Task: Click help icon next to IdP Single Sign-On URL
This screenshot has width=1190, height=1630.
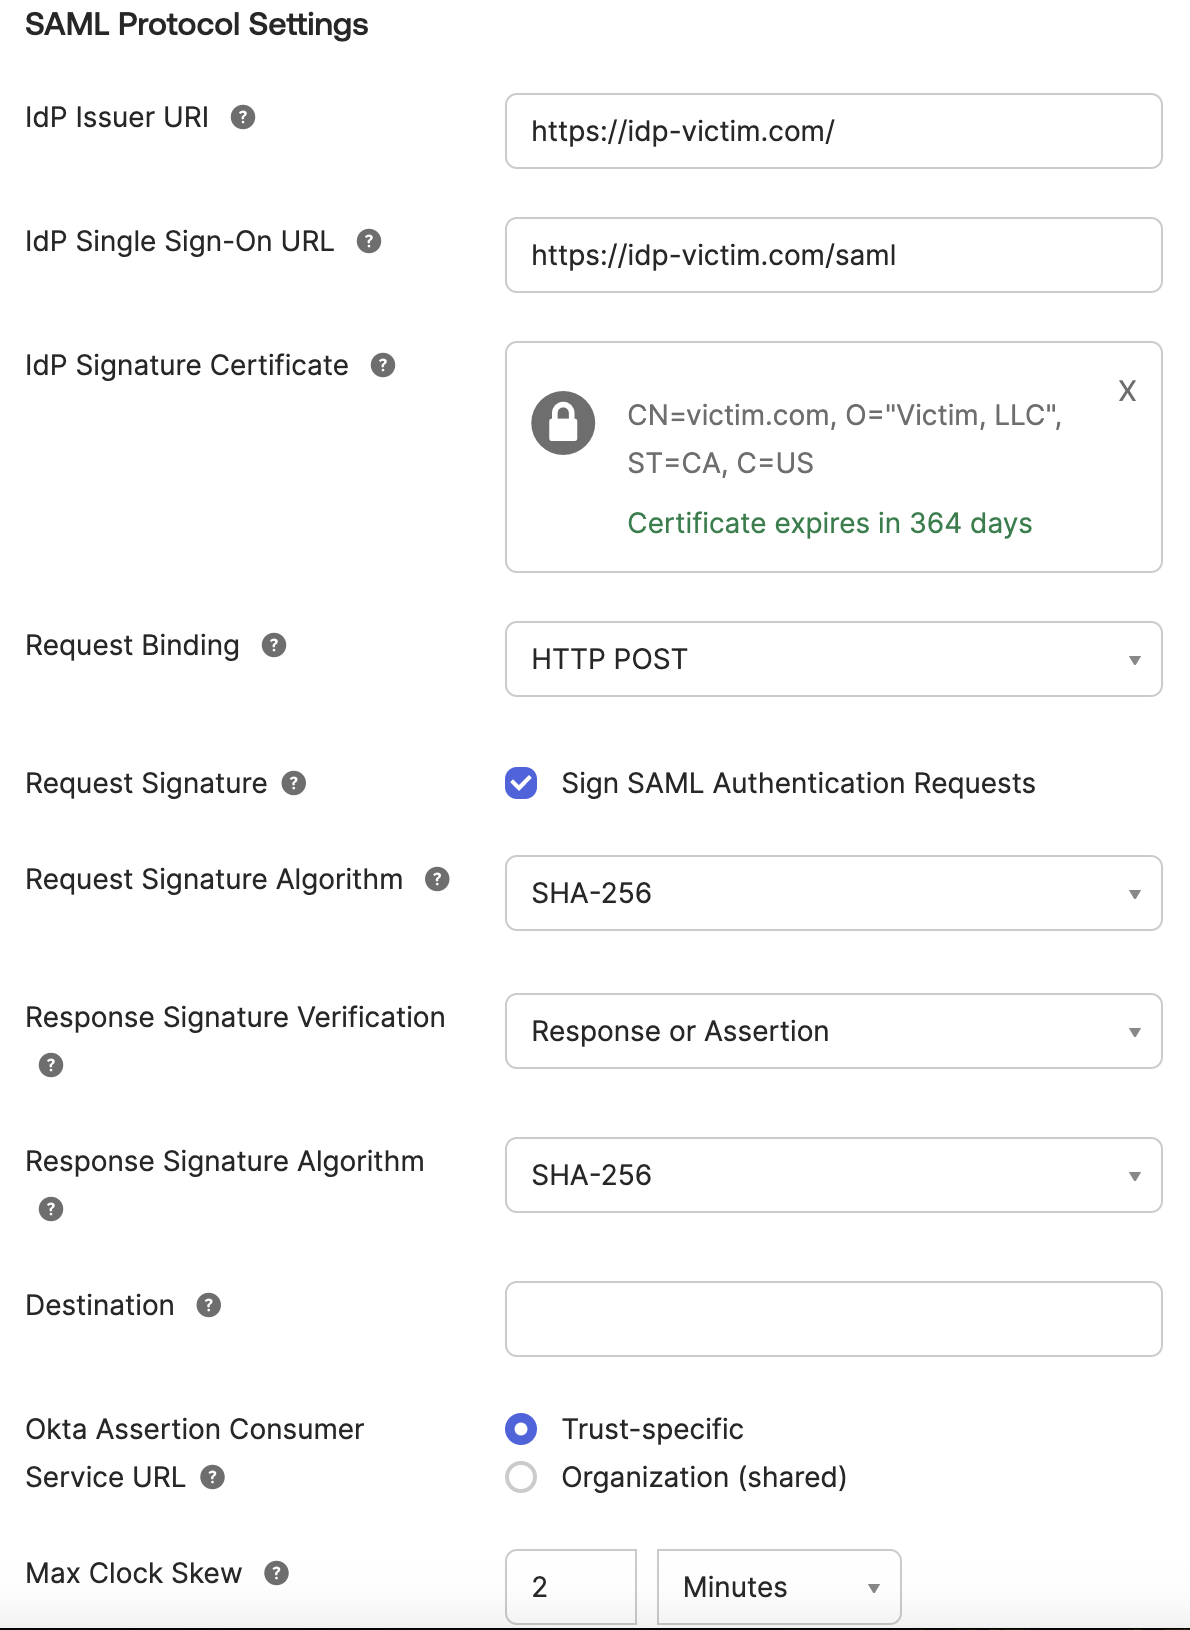Action: click(369, 241)
